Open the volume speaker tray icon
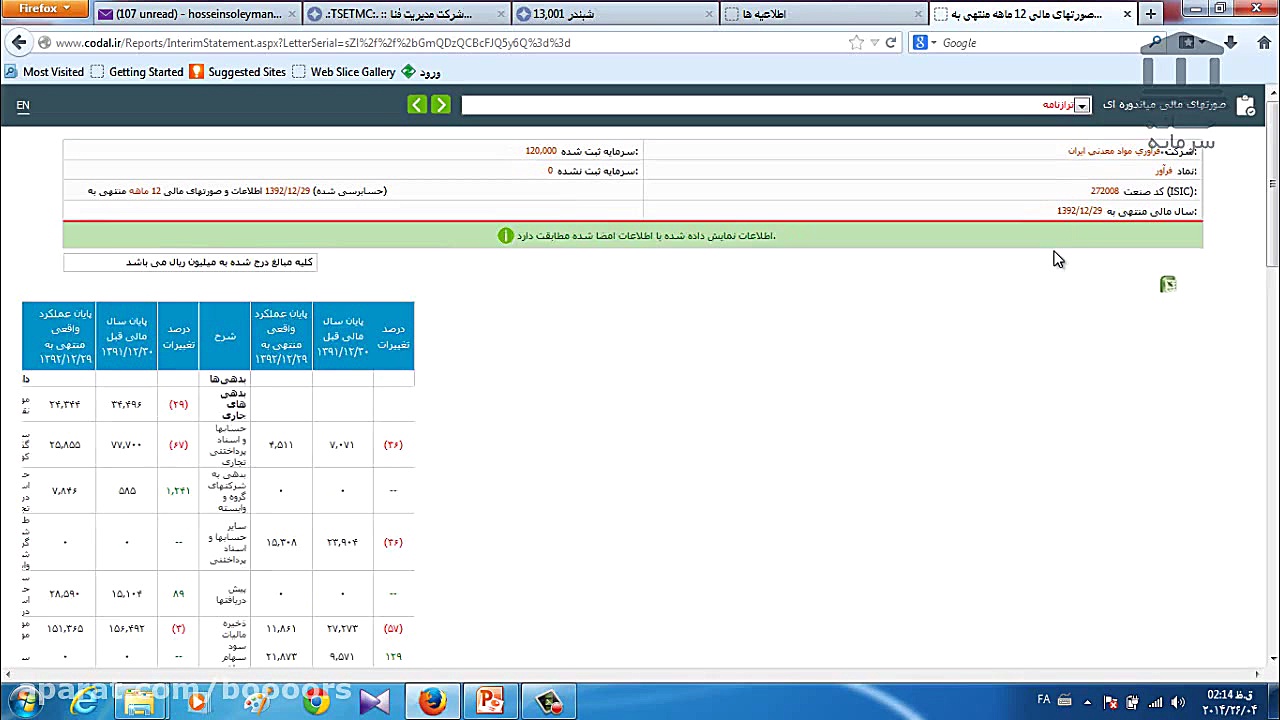This screenshot has height=720, width=1280. coord(1179,702)
